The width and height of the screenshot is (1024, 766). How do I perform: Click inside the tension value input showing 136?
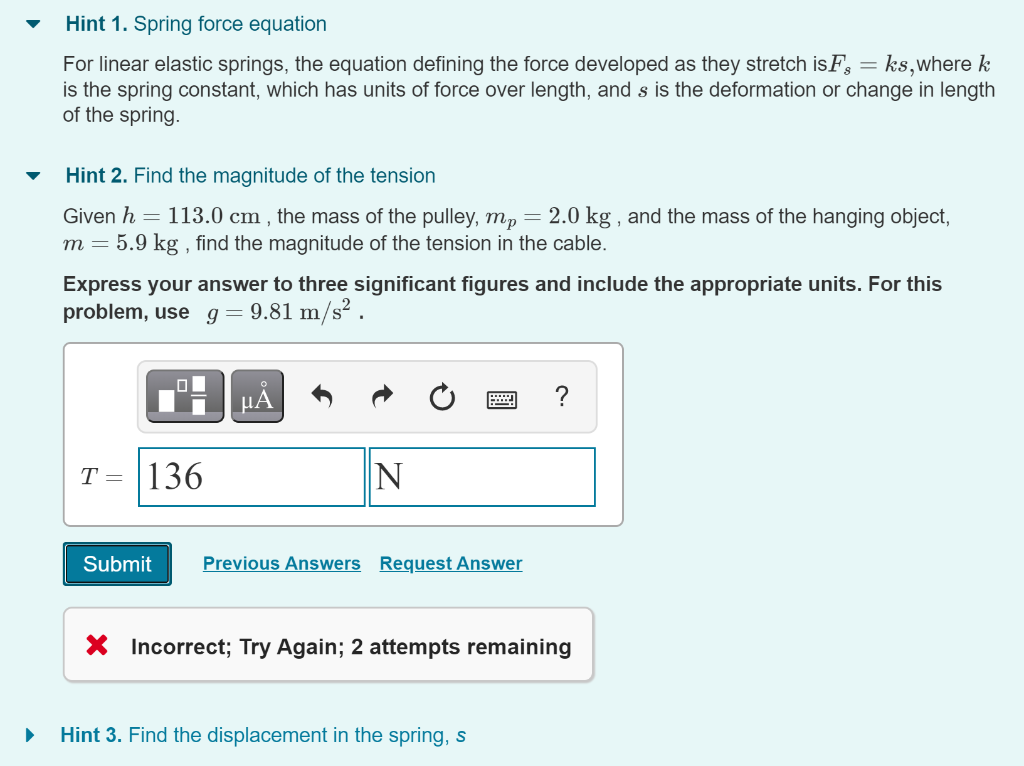click(250, 477)
